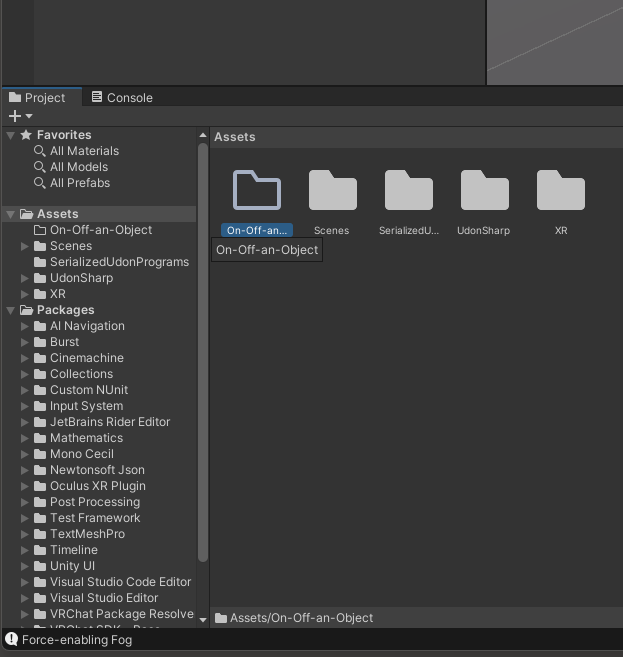Select Post Processing package in tree
This screenshot has width=623, height=657.
95,502
